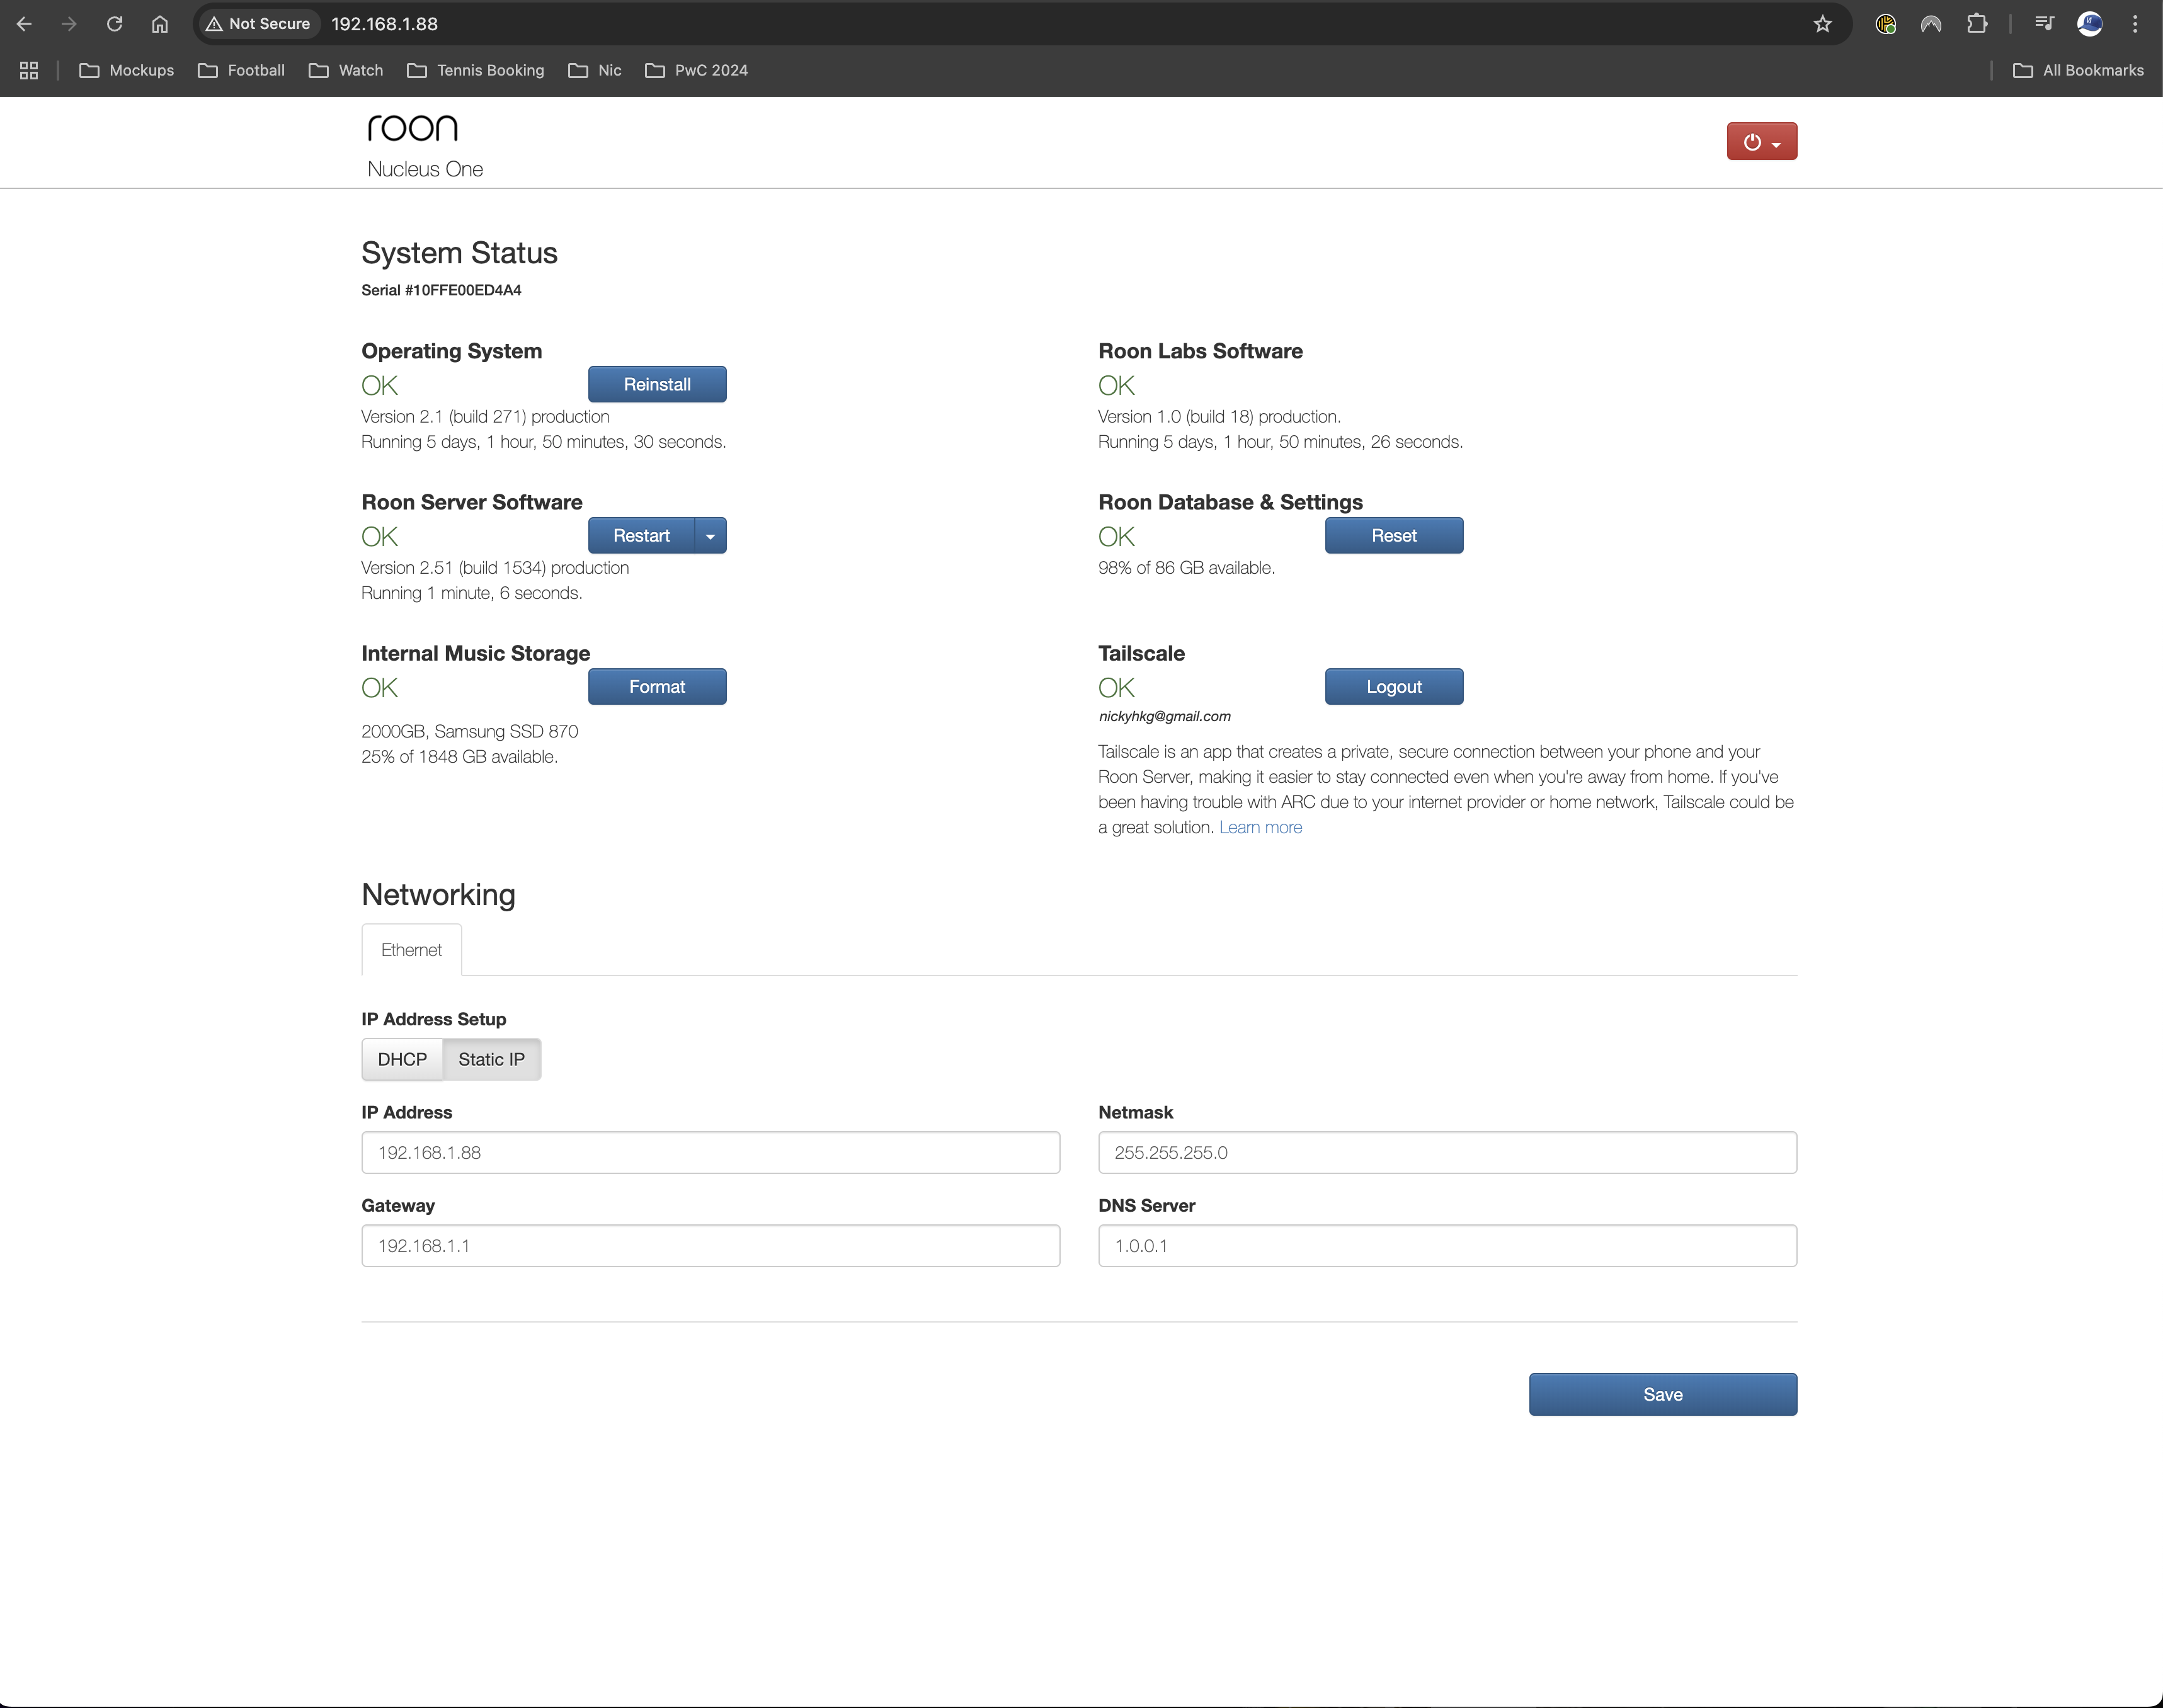This screenshot has height=1708, width=2163.
Task: Bookmark this page with the star icon
Action: 1822,24
